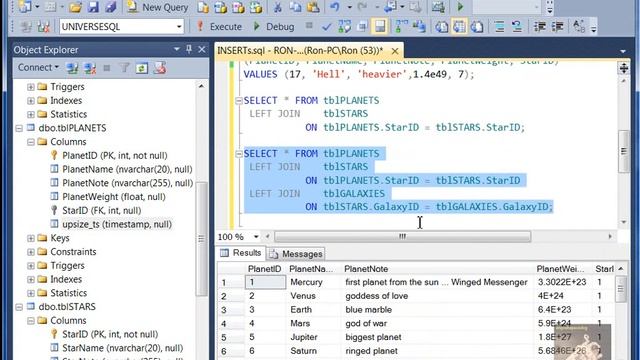Collapse the Columns folder under dbo.tblPLANETS

pos(31,142)
